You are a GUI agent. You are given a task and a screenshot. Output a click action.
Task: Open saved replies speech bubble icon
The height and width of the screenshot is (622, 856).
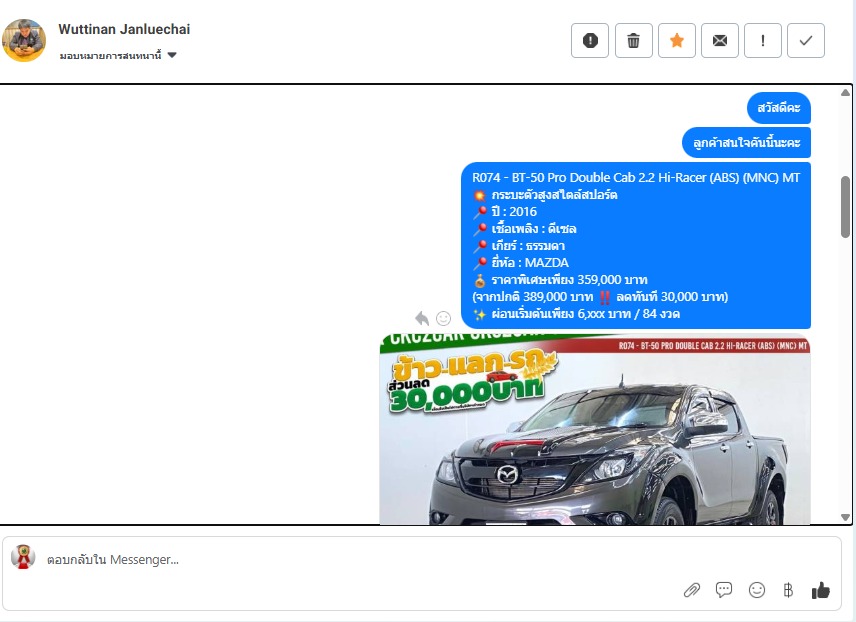click(x=724, y=590)
